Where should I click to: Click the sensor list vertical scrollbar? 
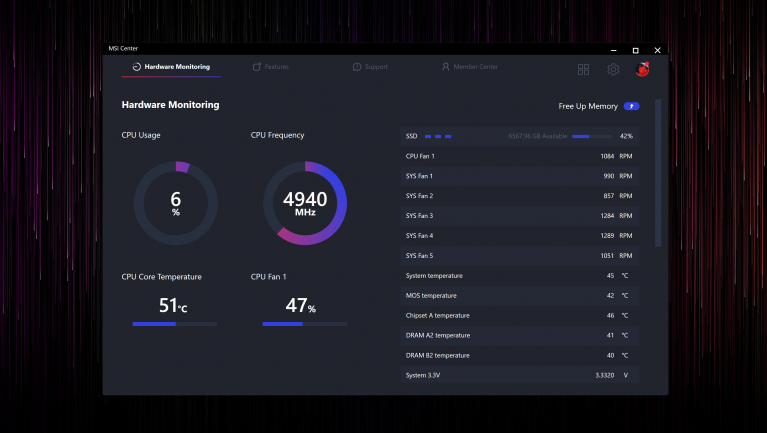(658, 173)
